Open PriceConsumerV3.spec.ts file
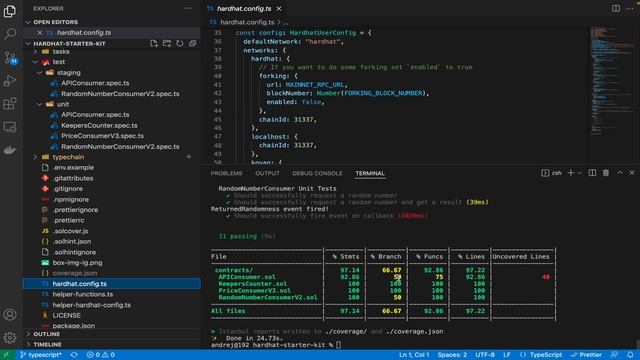This screenshot has height=360, width=640. coord(111,136)
